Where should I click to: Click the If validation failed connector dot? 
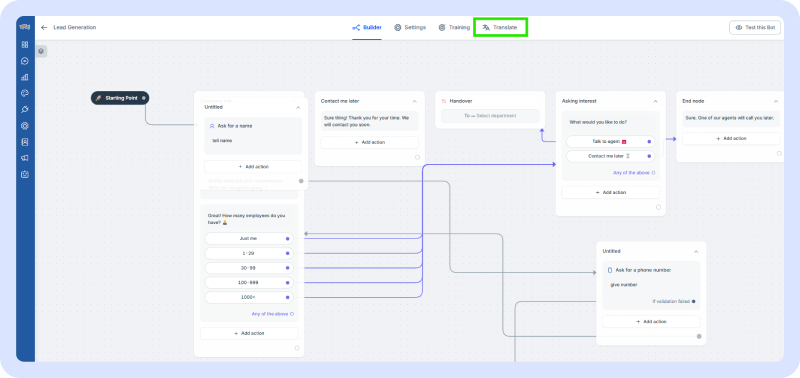pyautogui.click(x=693, y=301)
